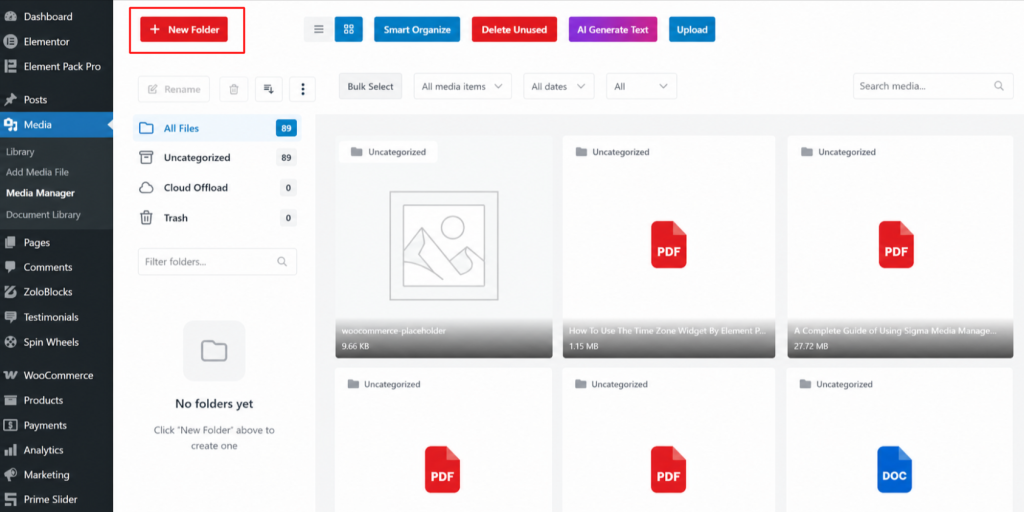Open the ZoloBlocks menu
Viewport: 1024px width, 512px height.
click(56, 293)
